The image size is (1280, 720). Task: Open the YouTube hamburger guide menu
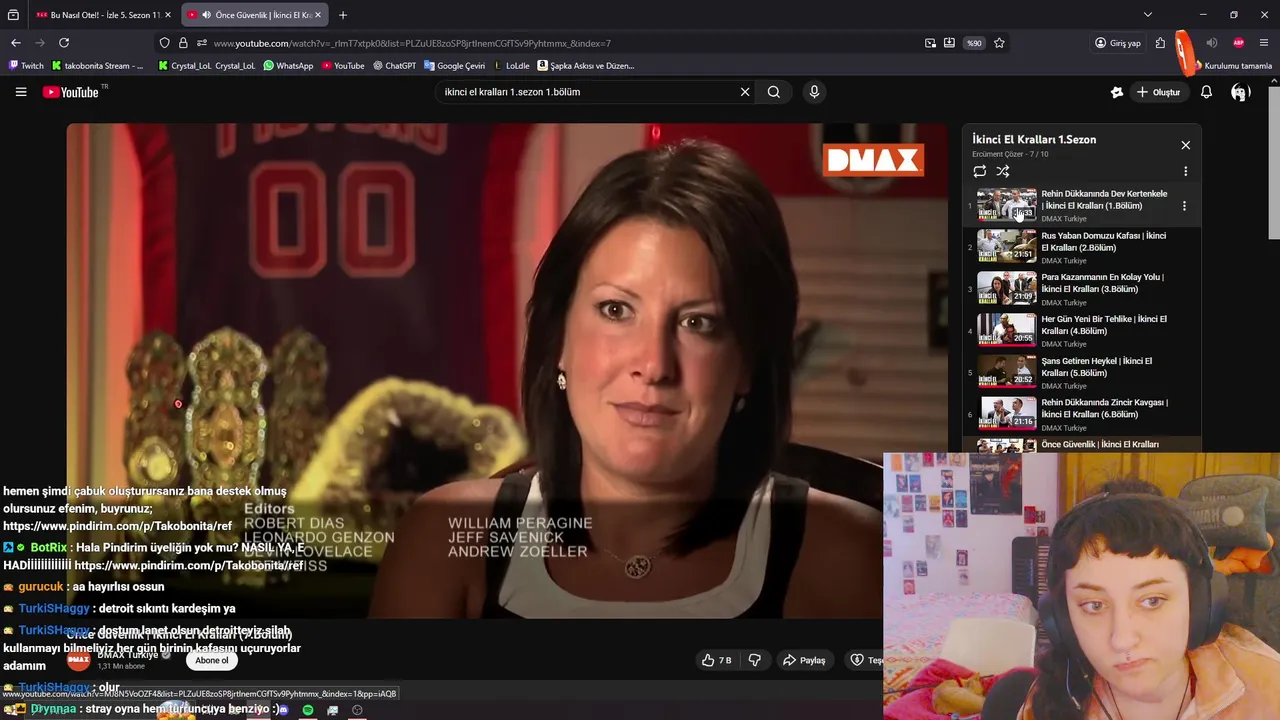[21, 92]
